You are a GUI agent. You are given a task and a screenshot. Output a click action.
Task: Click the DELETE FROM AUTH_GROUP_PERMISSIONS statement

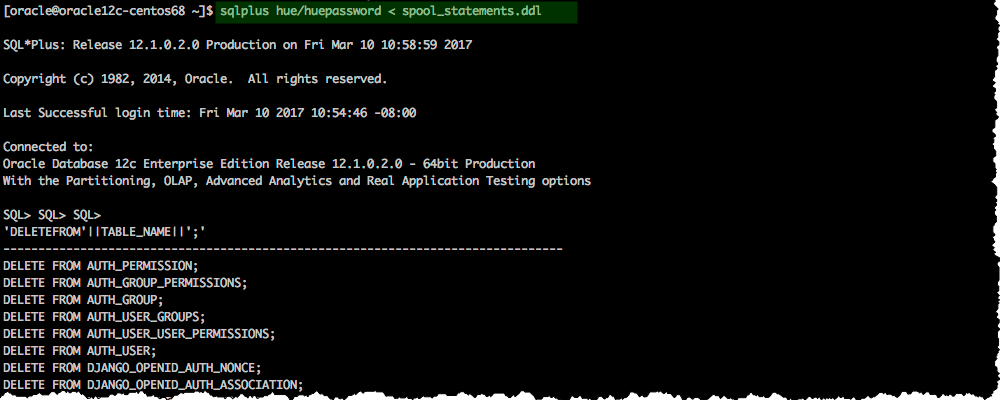(125, 283)
